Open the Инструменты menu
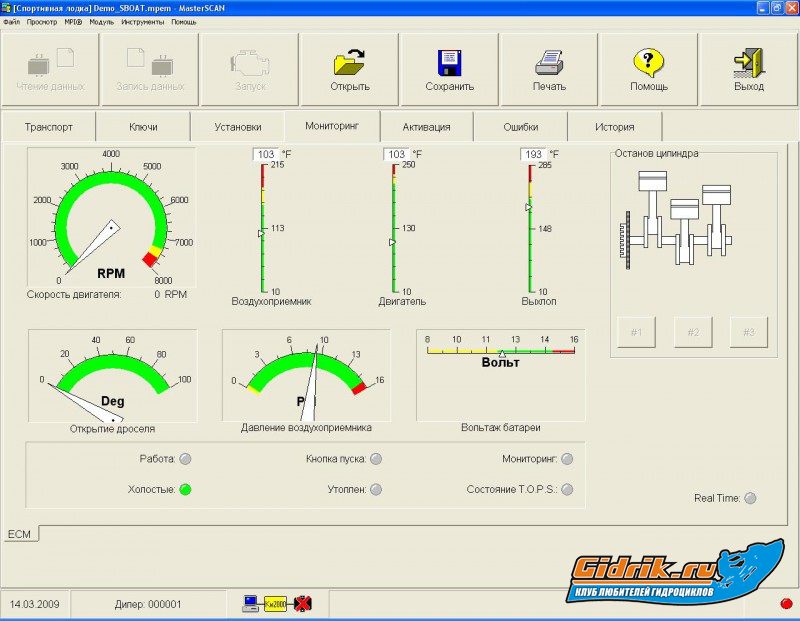This screenshot has height=621, width=800. click(143, 21)
